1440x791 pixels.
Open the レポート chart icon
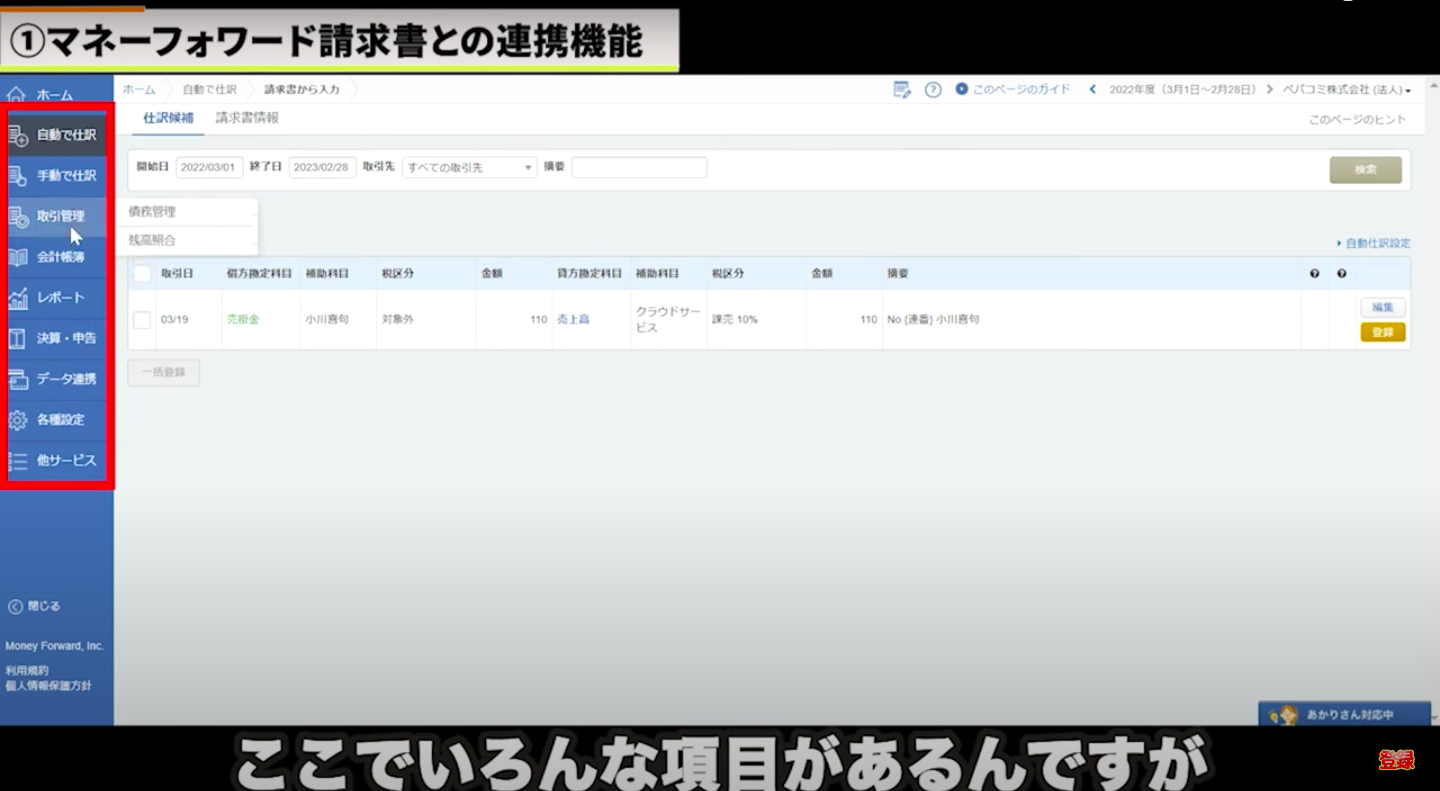18,298
